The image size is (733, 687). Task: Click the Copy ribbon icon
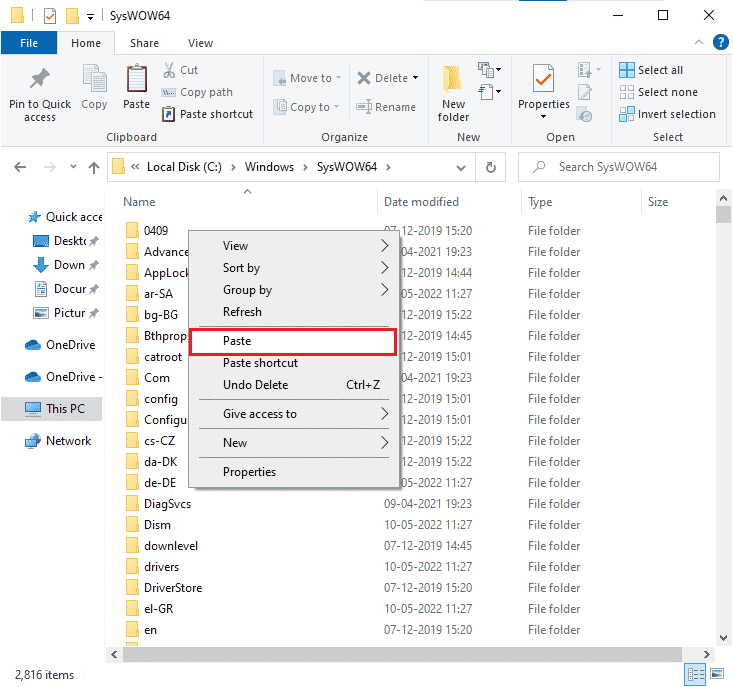tap(94, 79)
